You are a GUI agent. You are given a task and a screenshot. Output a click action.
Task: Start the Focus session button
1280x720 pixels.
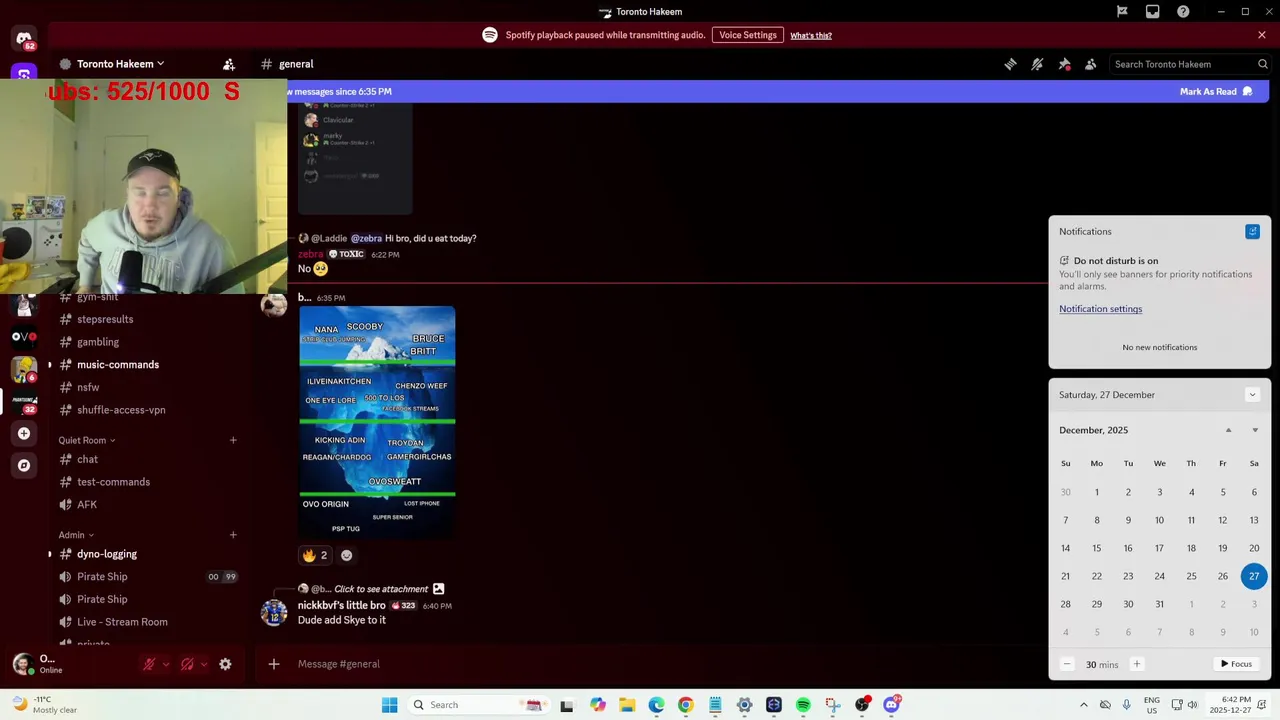1237,664
